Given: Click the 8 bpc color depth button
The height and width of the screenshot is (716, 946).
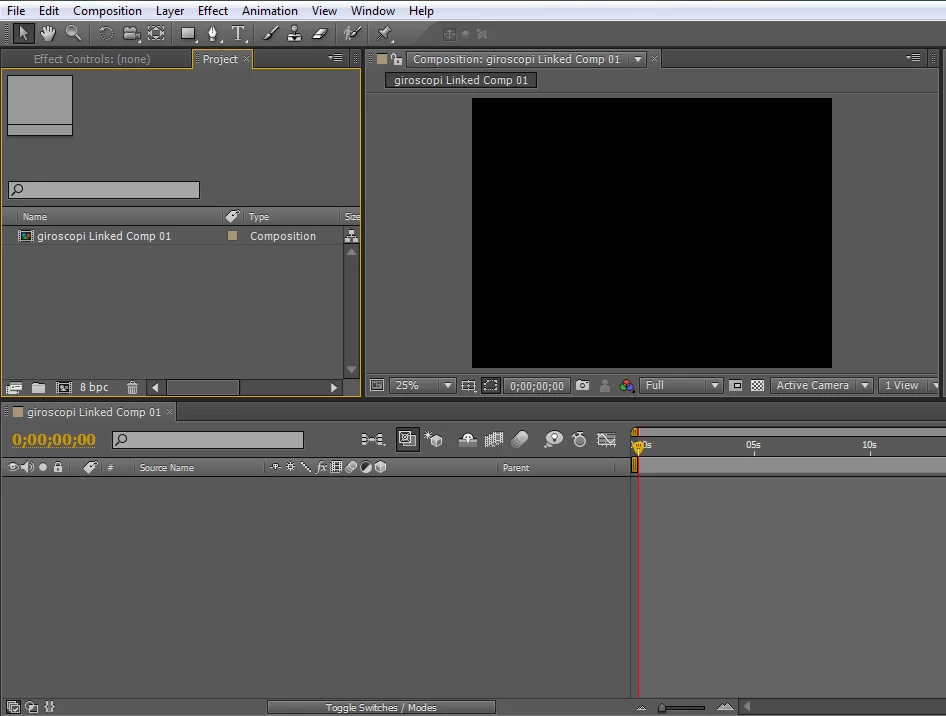Looking at the screenshot, I should click(x=94, y=387).
